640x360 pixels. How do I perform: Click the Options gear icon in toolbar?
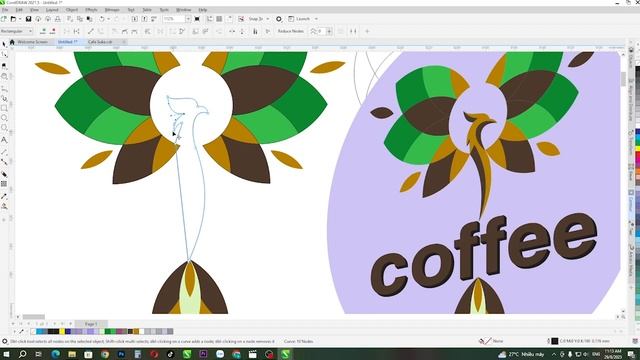(x=279, y=19)
